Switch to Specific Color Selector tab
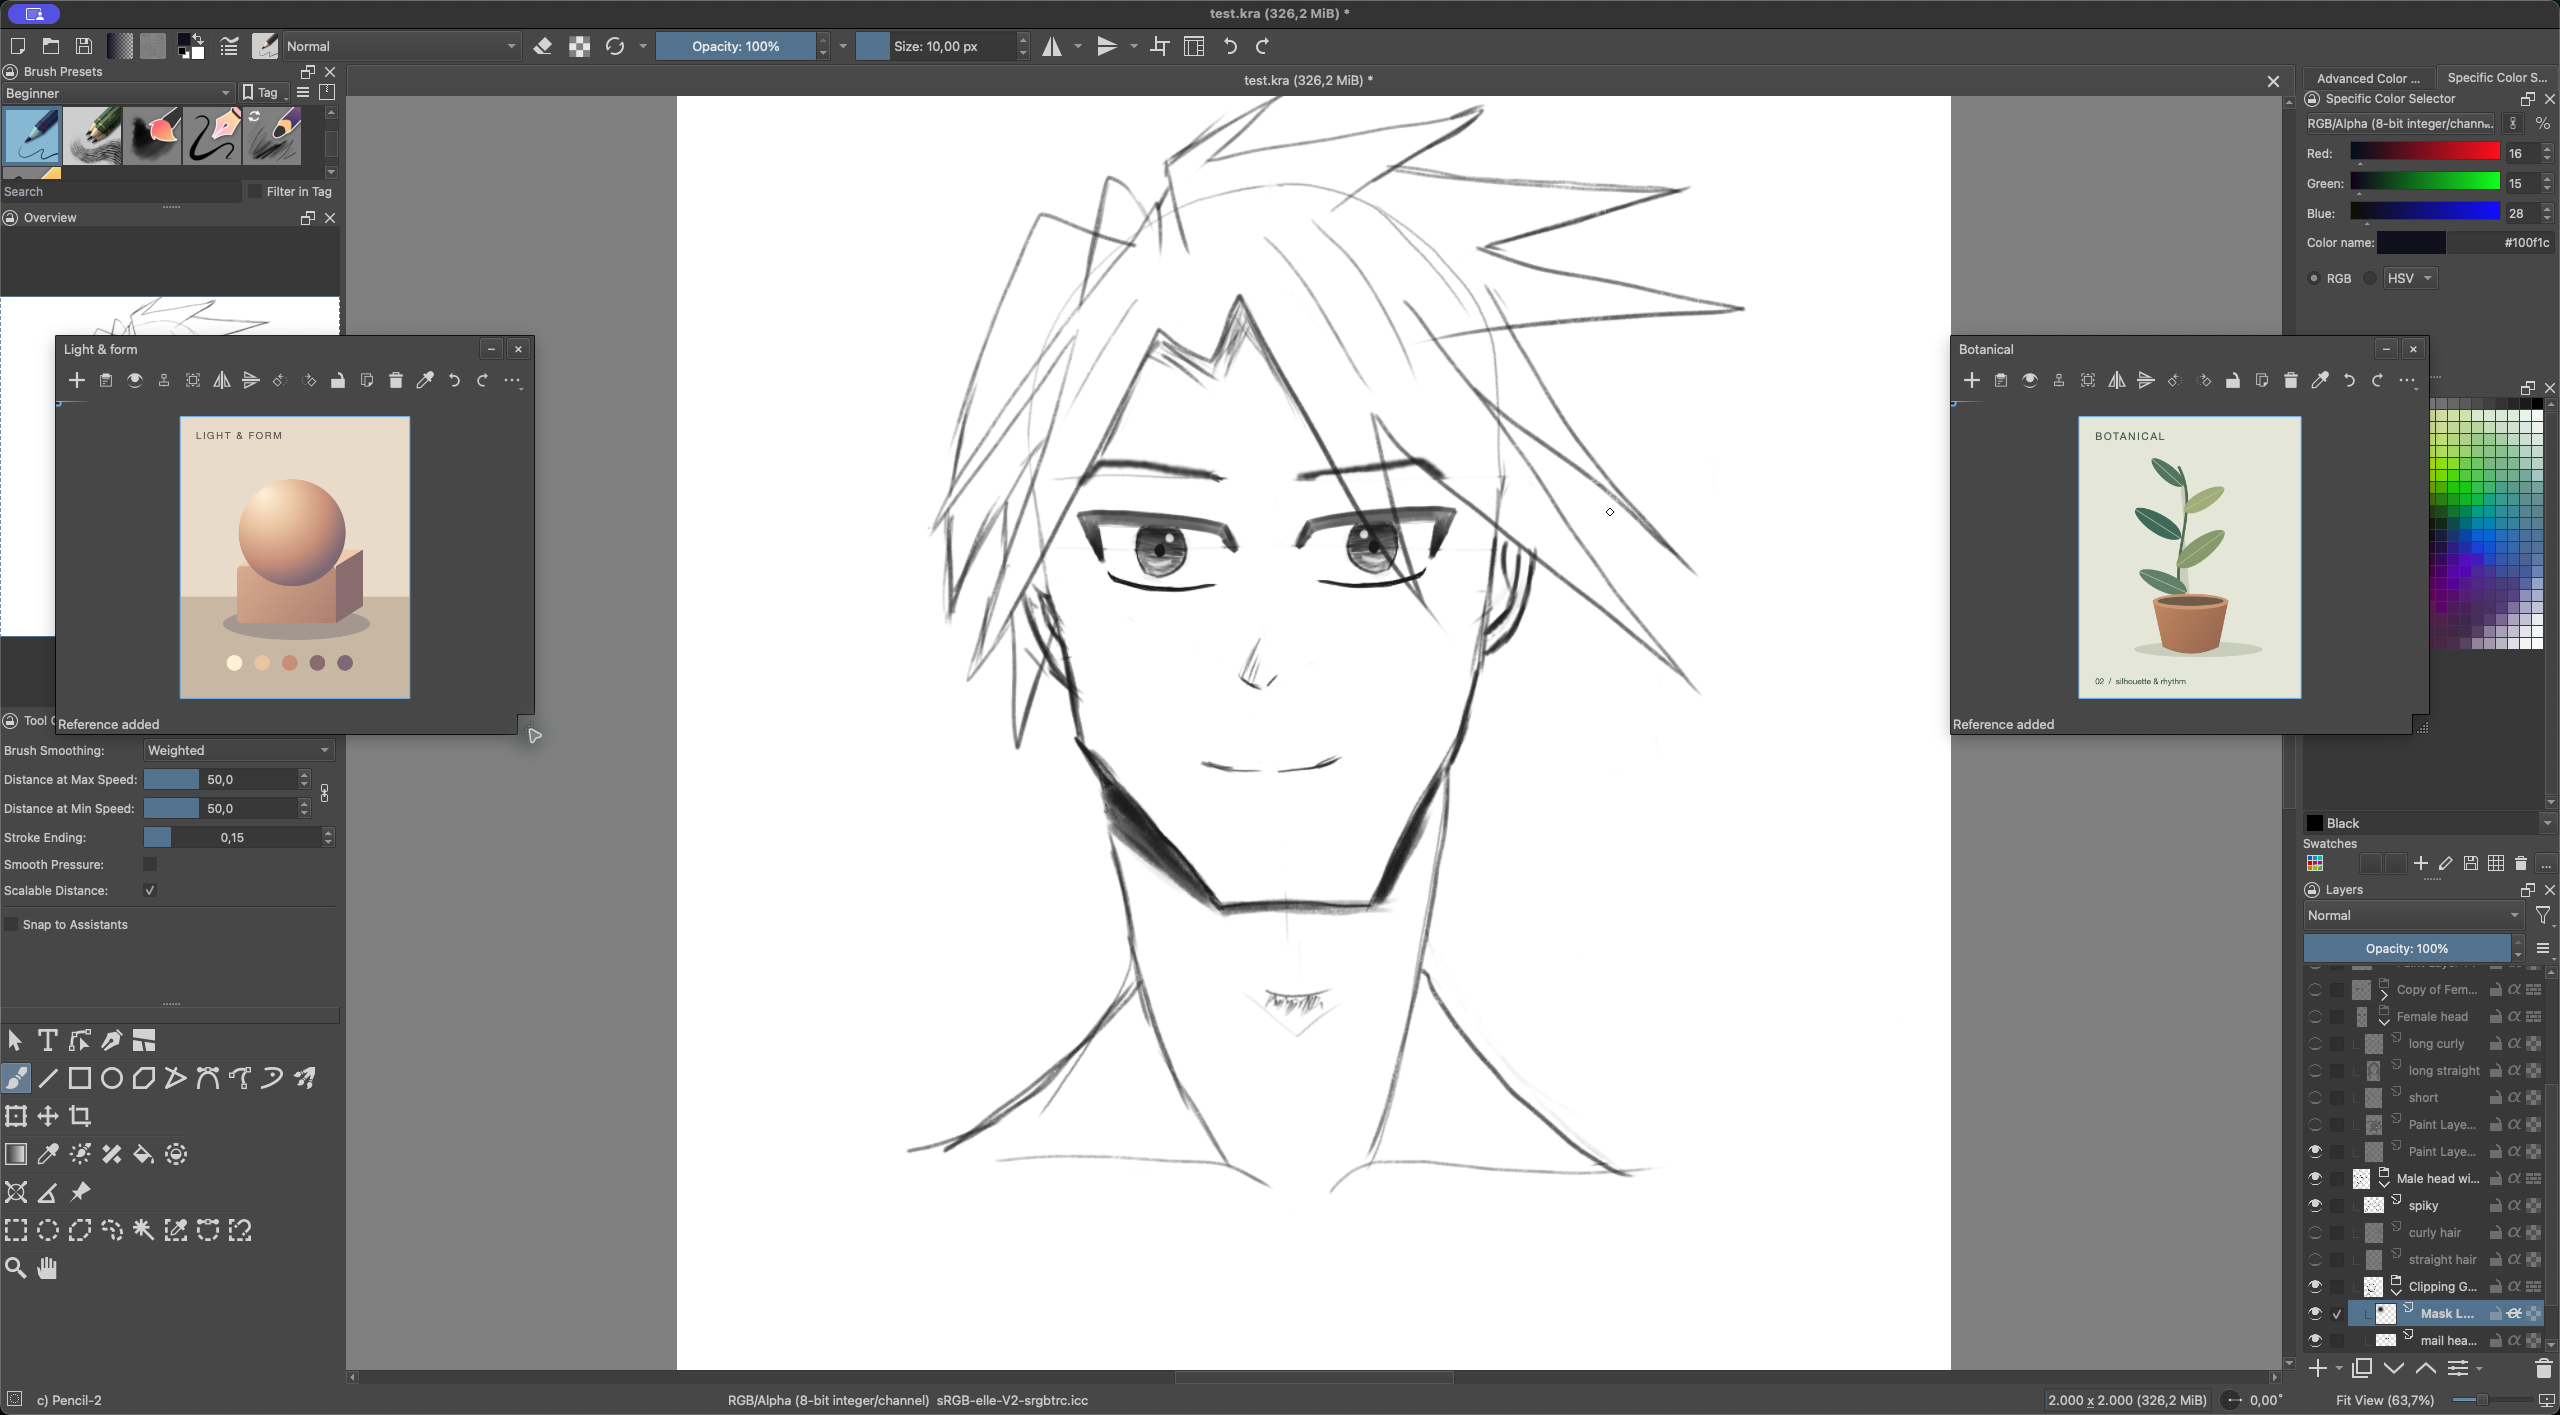The width and height of the screenshot is (2560, 1415). [x=2496, y=77]
